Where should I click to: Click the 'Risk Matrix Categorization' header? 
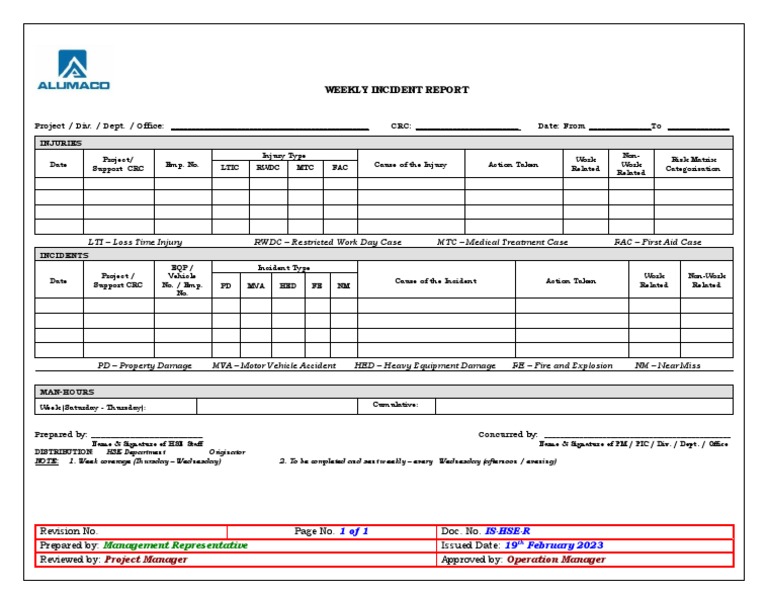point(693,164)
